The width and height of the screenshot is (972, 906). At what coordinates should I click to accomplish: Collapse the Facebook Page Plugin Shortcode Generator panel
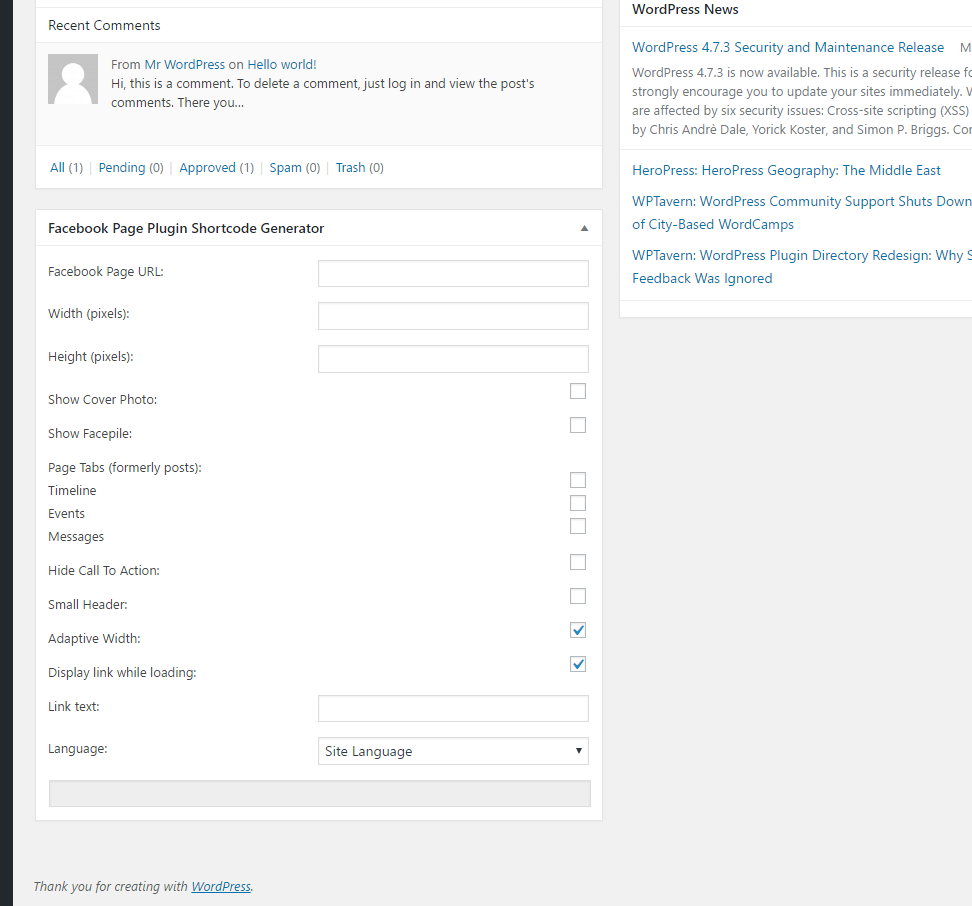click(584, 229)
